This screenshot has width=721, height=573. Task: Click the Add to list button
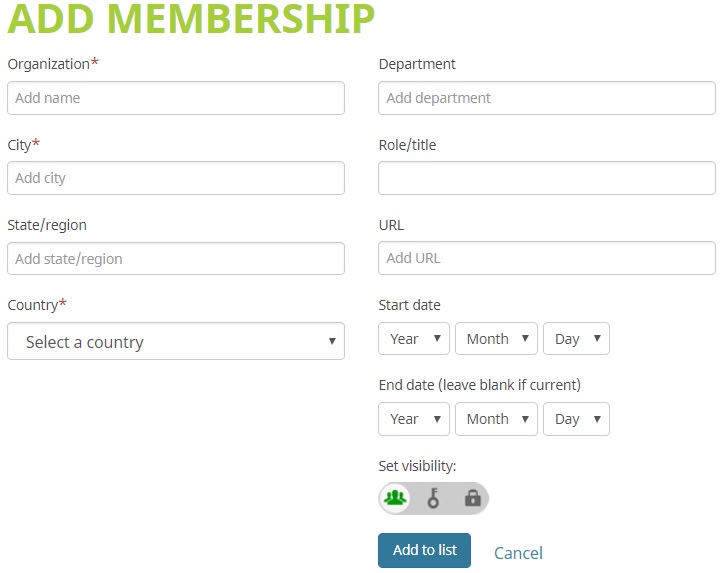(x=424, y=550)
